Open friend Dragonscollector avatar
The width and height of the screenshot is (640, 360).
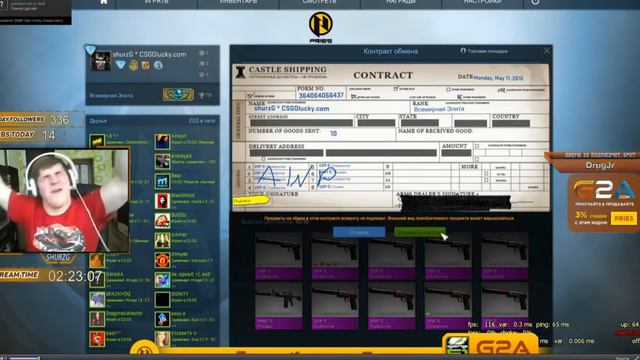(x=97, y=319)
